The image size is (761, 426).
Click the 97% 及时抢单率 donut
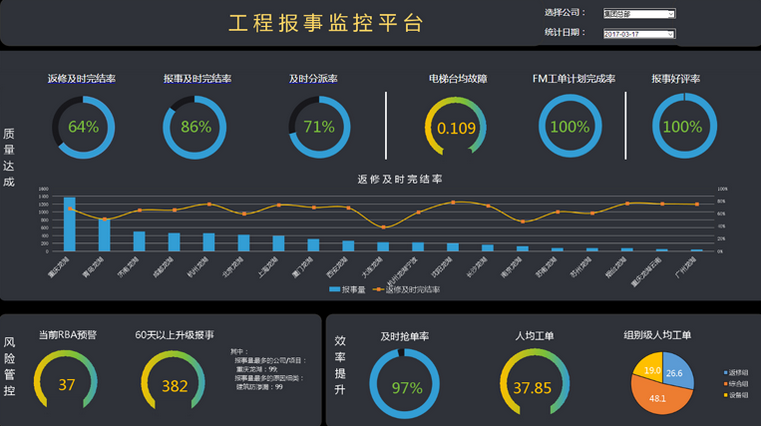[404, 384]
